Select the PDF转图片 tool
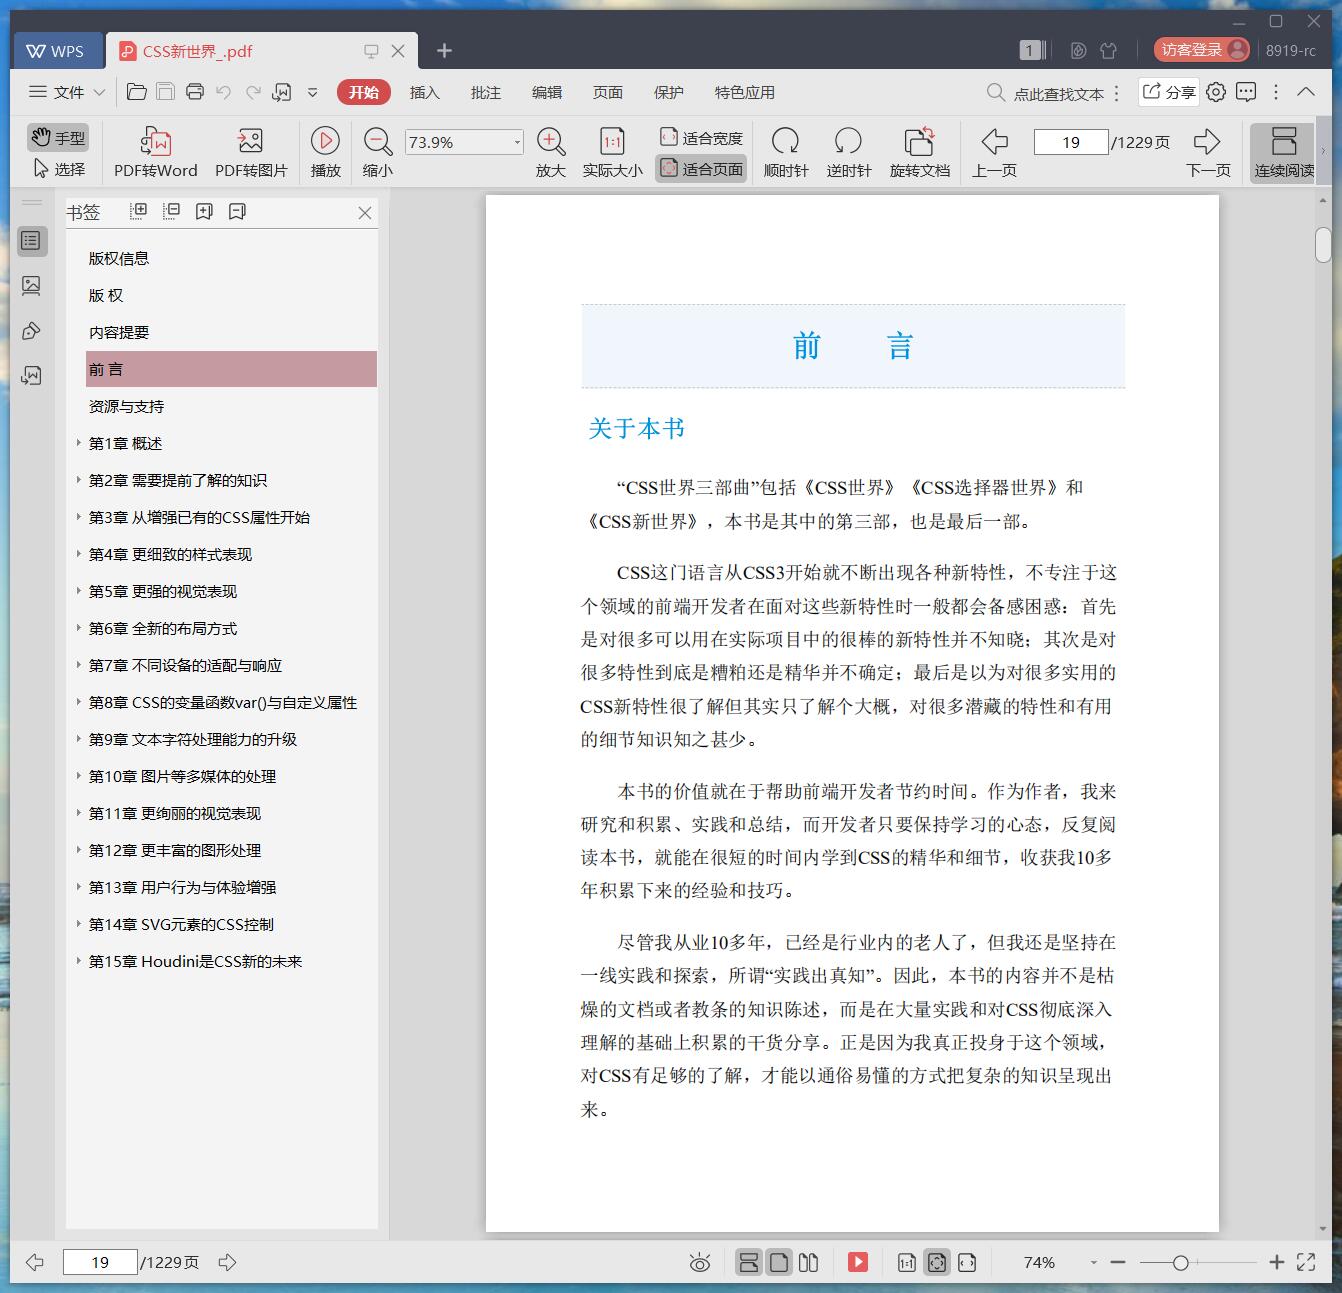The height and width of the screenshot is (1293, 1342). point(249,151)
